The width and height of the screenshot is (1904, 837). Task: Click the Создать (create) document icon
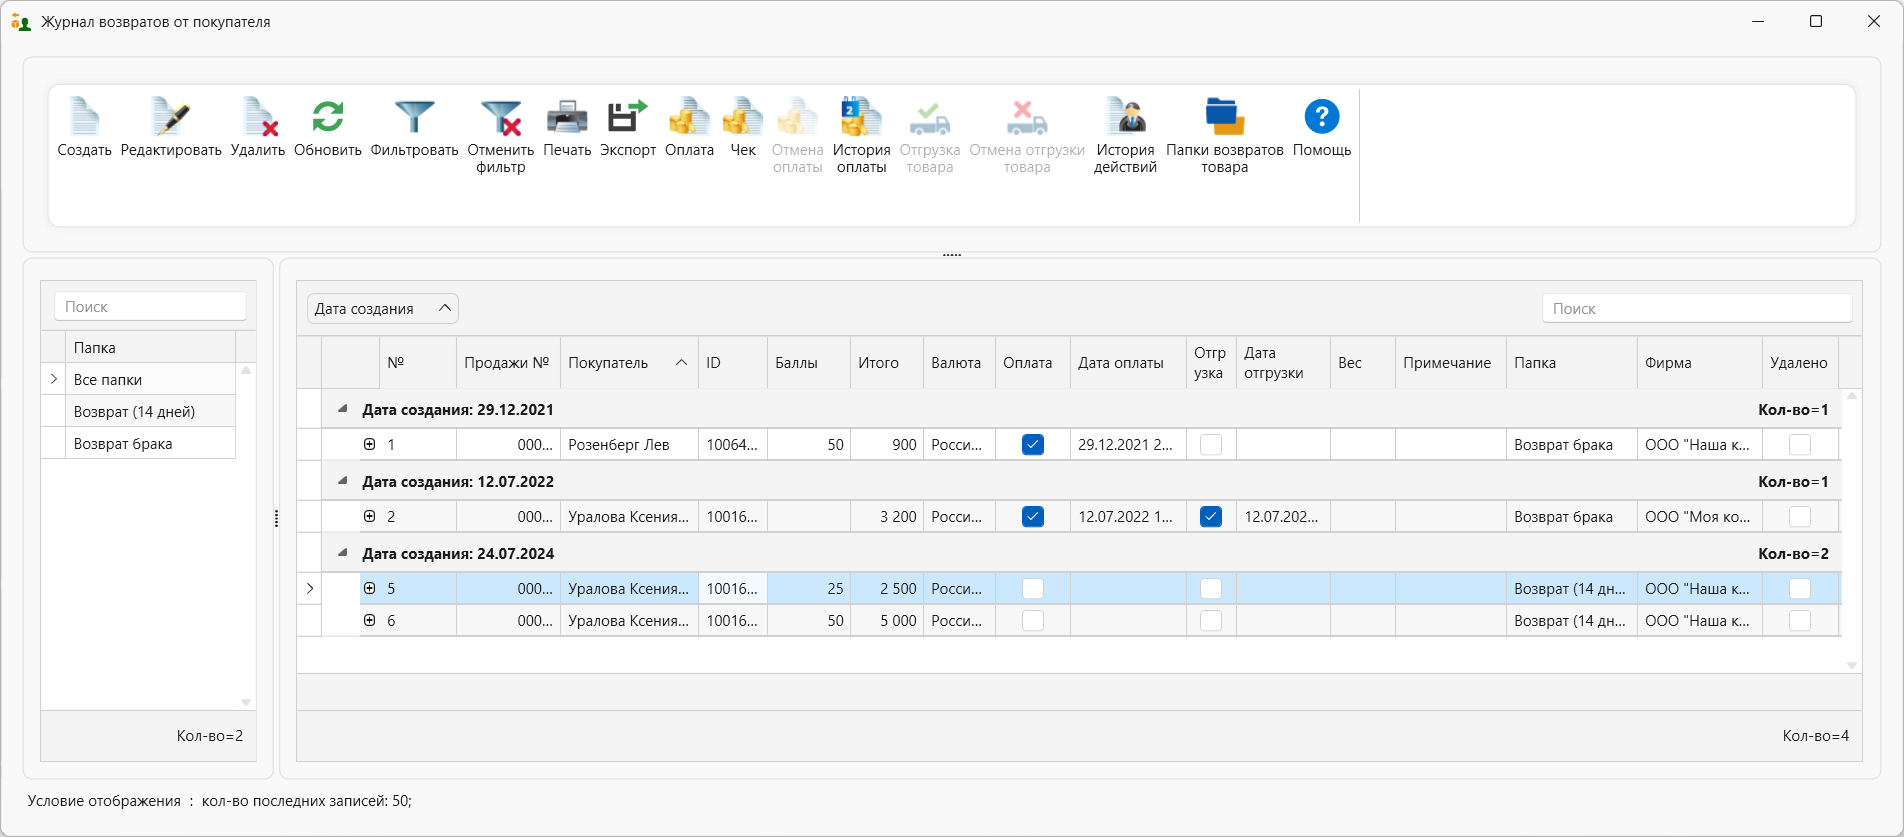click(85, 117)
